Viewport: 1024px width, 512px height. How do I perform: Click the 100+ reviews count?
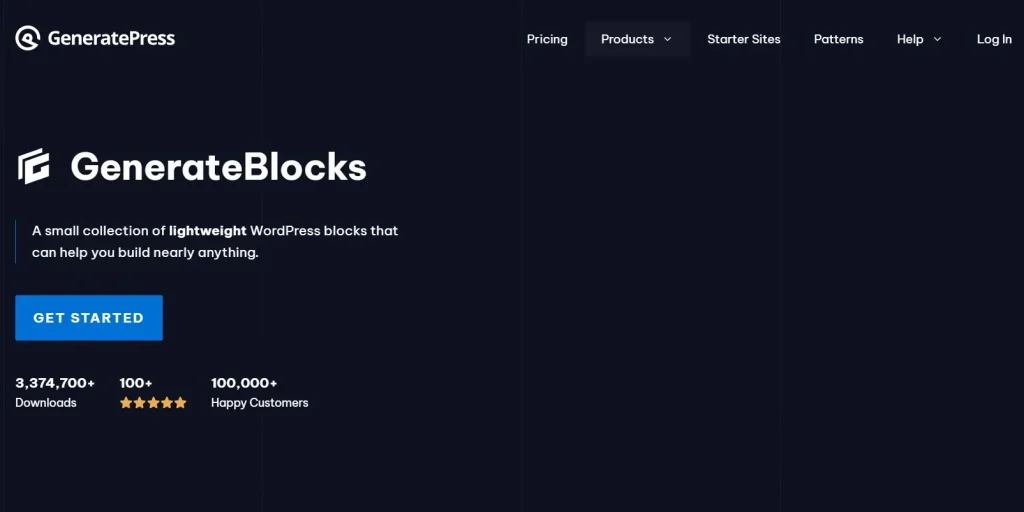136,383
